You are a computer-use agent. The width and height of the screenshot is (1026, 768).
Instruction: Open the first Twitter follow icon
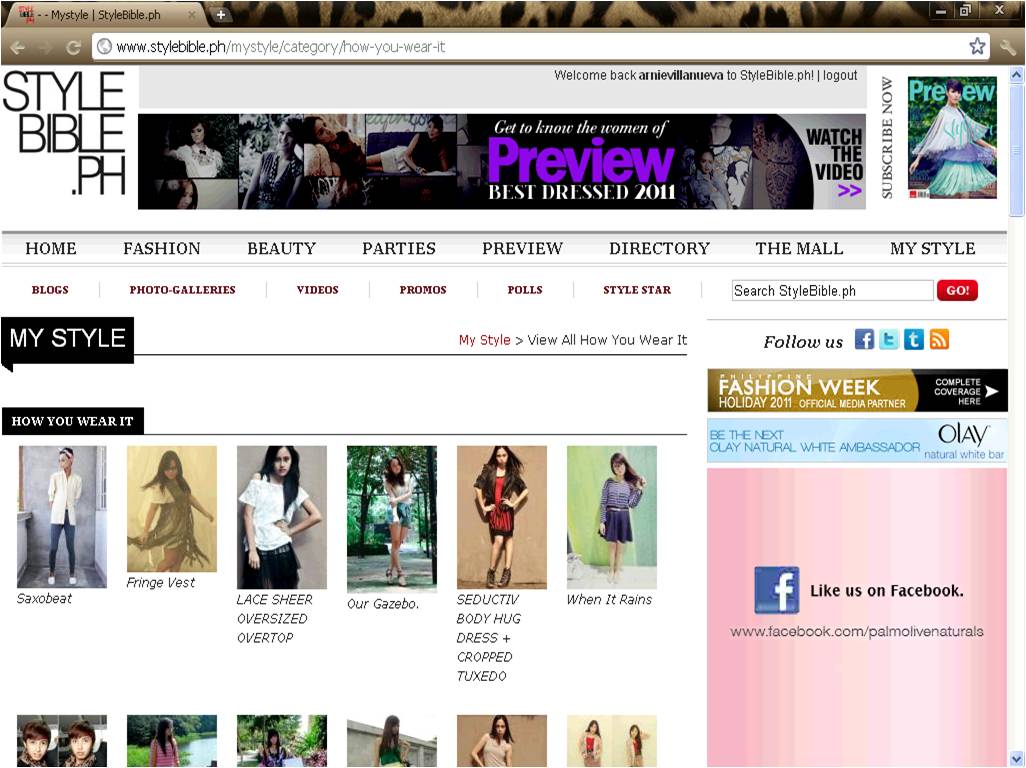click(889, 340)
